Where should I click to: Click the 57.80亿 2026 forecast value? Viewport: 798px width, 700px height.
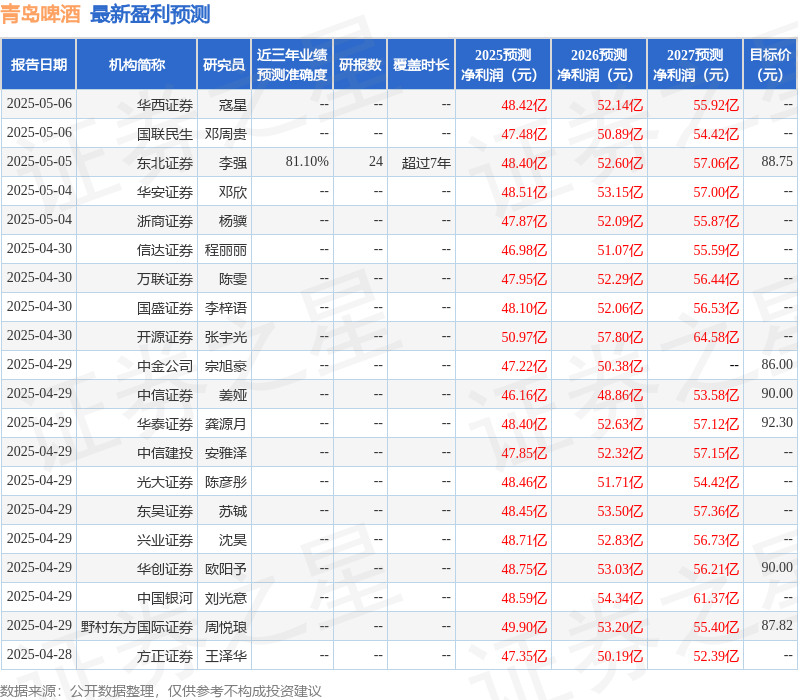[620, 338]
